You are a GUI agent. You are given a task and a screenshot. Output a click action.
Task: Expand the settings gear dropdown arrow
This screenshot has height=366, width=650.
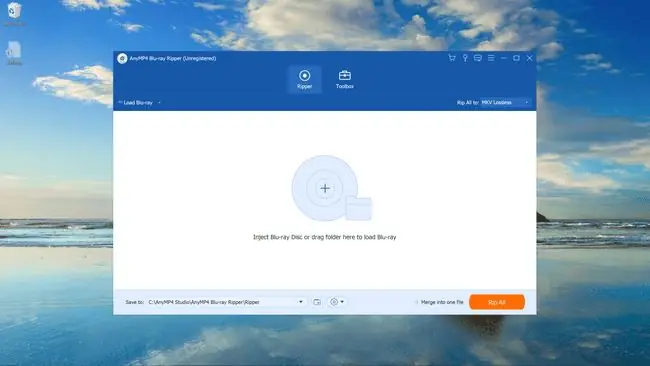(x=342, y=302)
